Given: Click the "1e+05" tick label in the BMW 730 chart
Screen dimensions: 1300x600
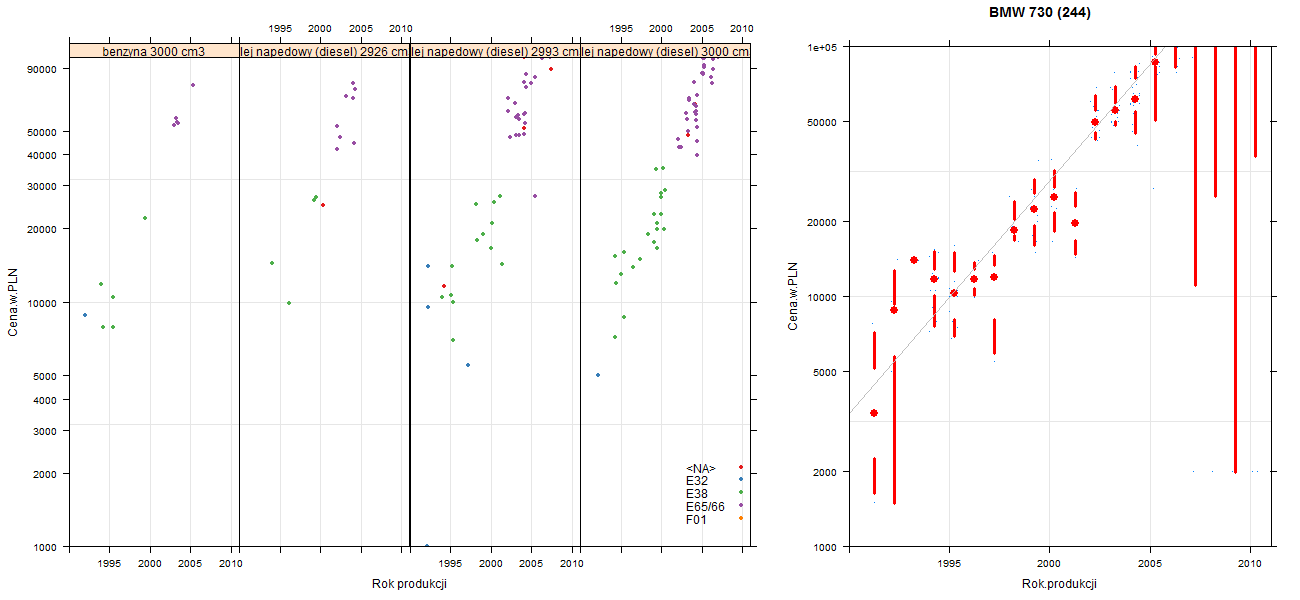Looking at the screenshot, I should (822, 47).
